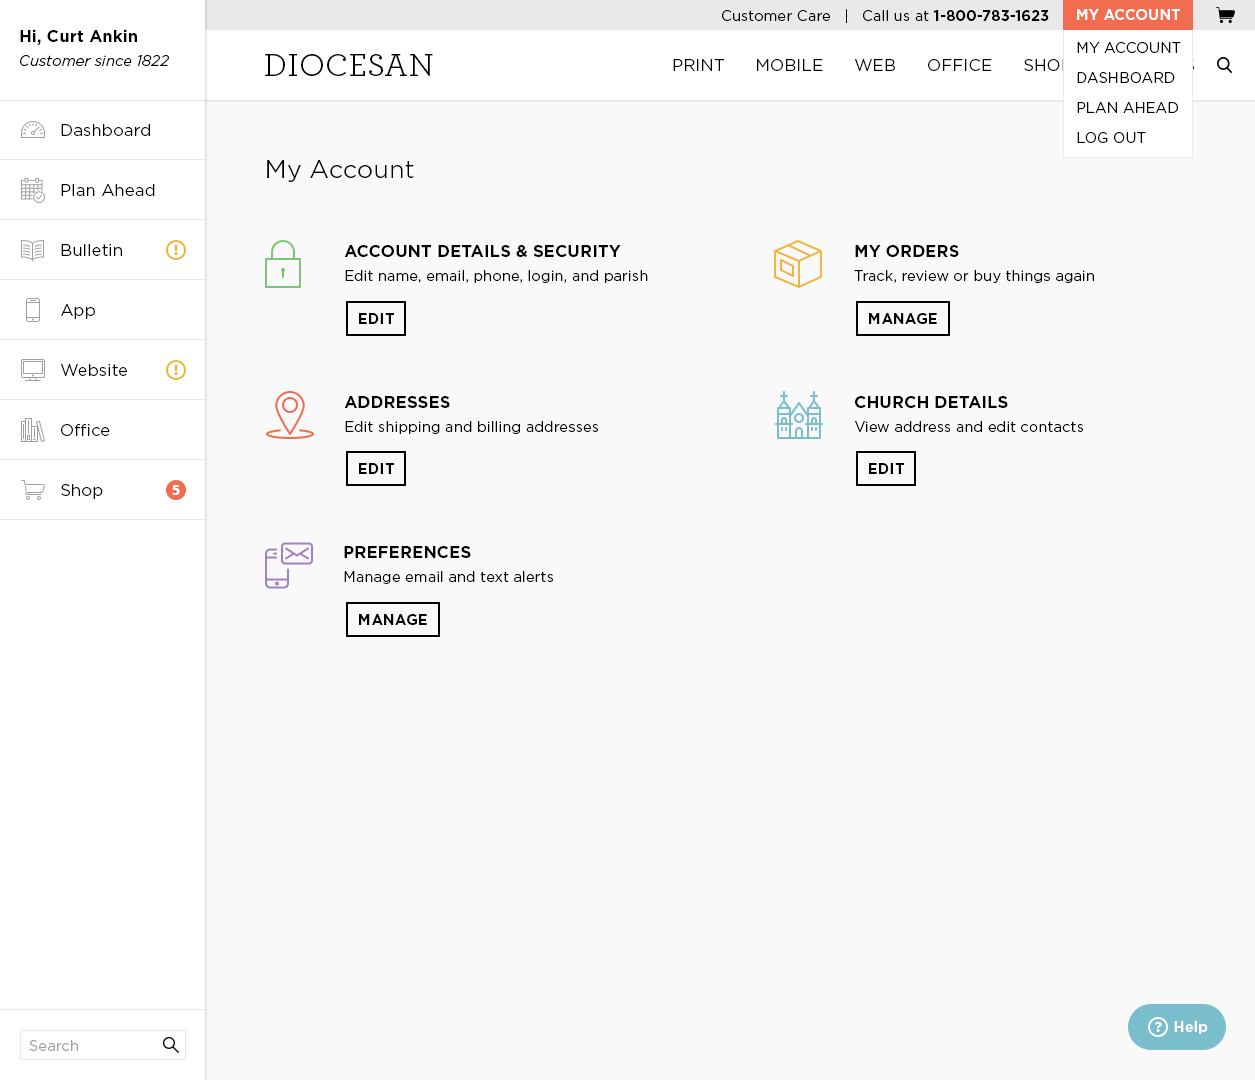
Task: Click the magnifier icon in top navigation
Action: pos(1224,65)
